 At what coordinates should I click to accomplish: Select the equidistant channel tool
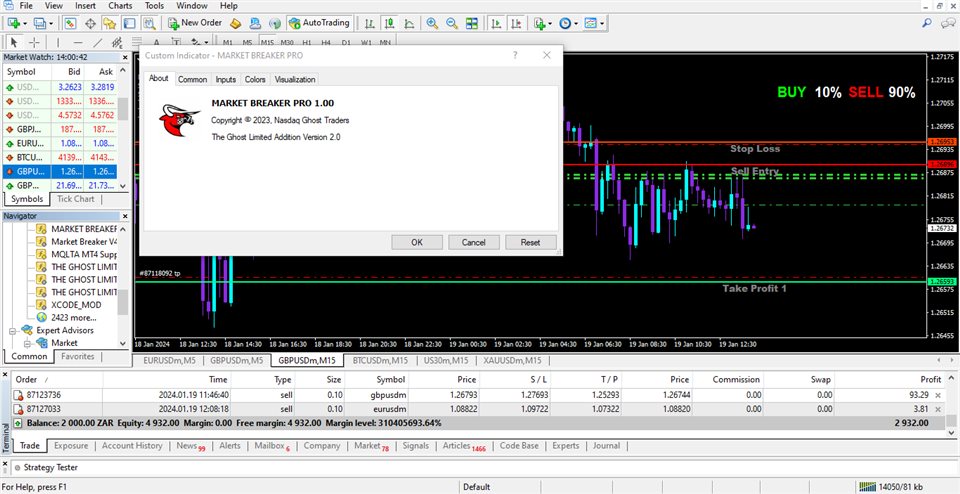tap(117, 42)
